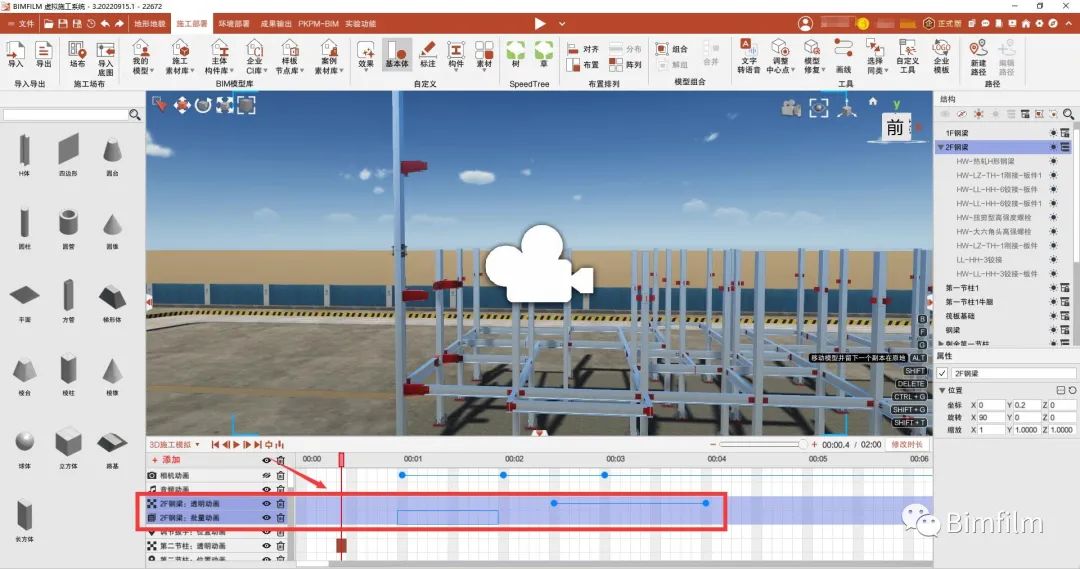Click the redo arrow icon

click(119, 23)
